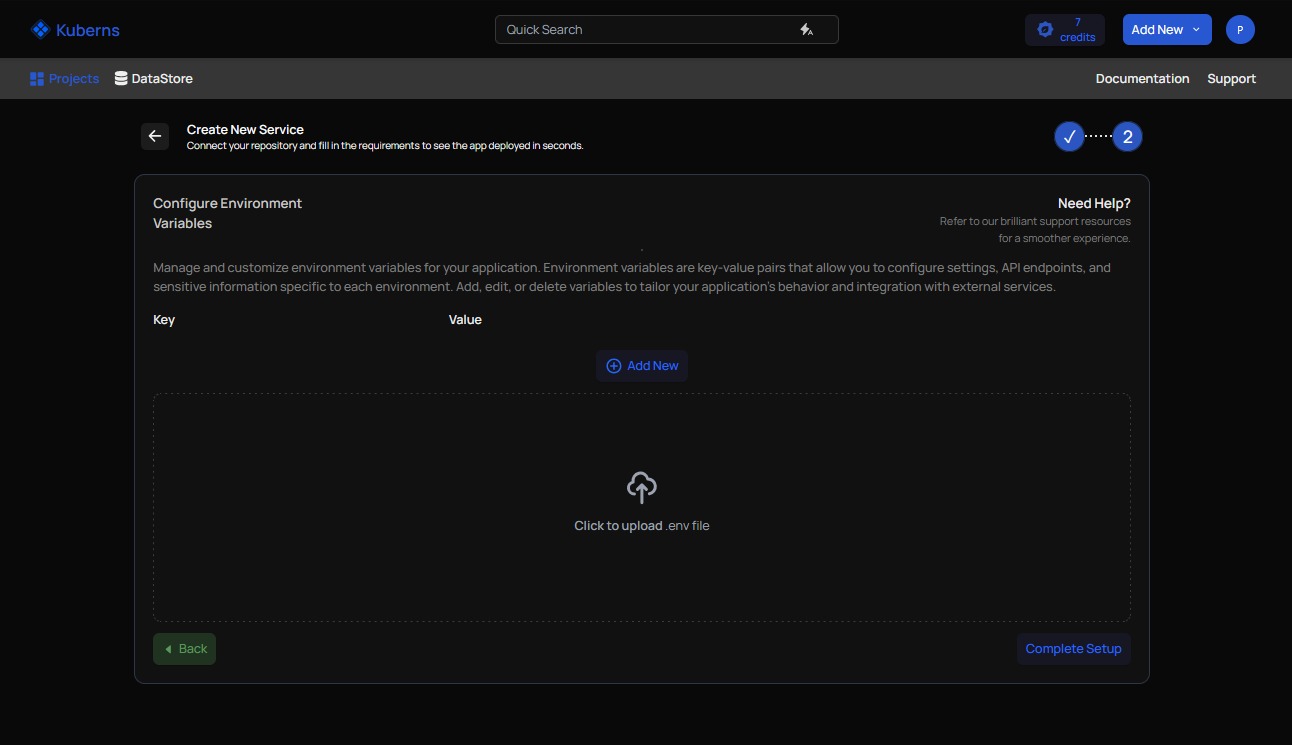Screen dimensions: 1292x745
Task: Click the Need Help? heading
Action: (x=1094, y=203)
